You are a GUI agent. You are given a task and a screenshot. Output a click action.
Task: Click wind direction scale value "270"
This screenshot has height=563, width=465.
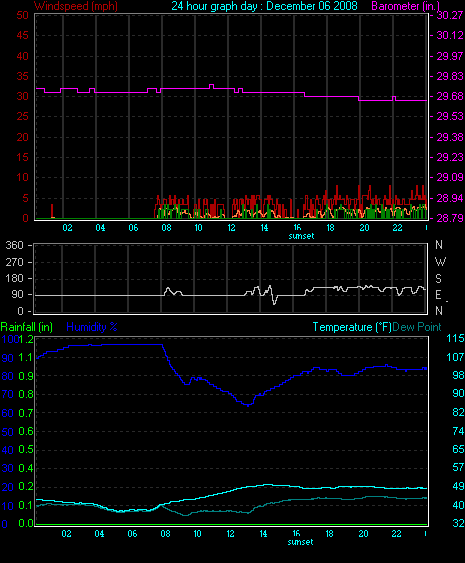pyautogui.click(x=14, y=262)
